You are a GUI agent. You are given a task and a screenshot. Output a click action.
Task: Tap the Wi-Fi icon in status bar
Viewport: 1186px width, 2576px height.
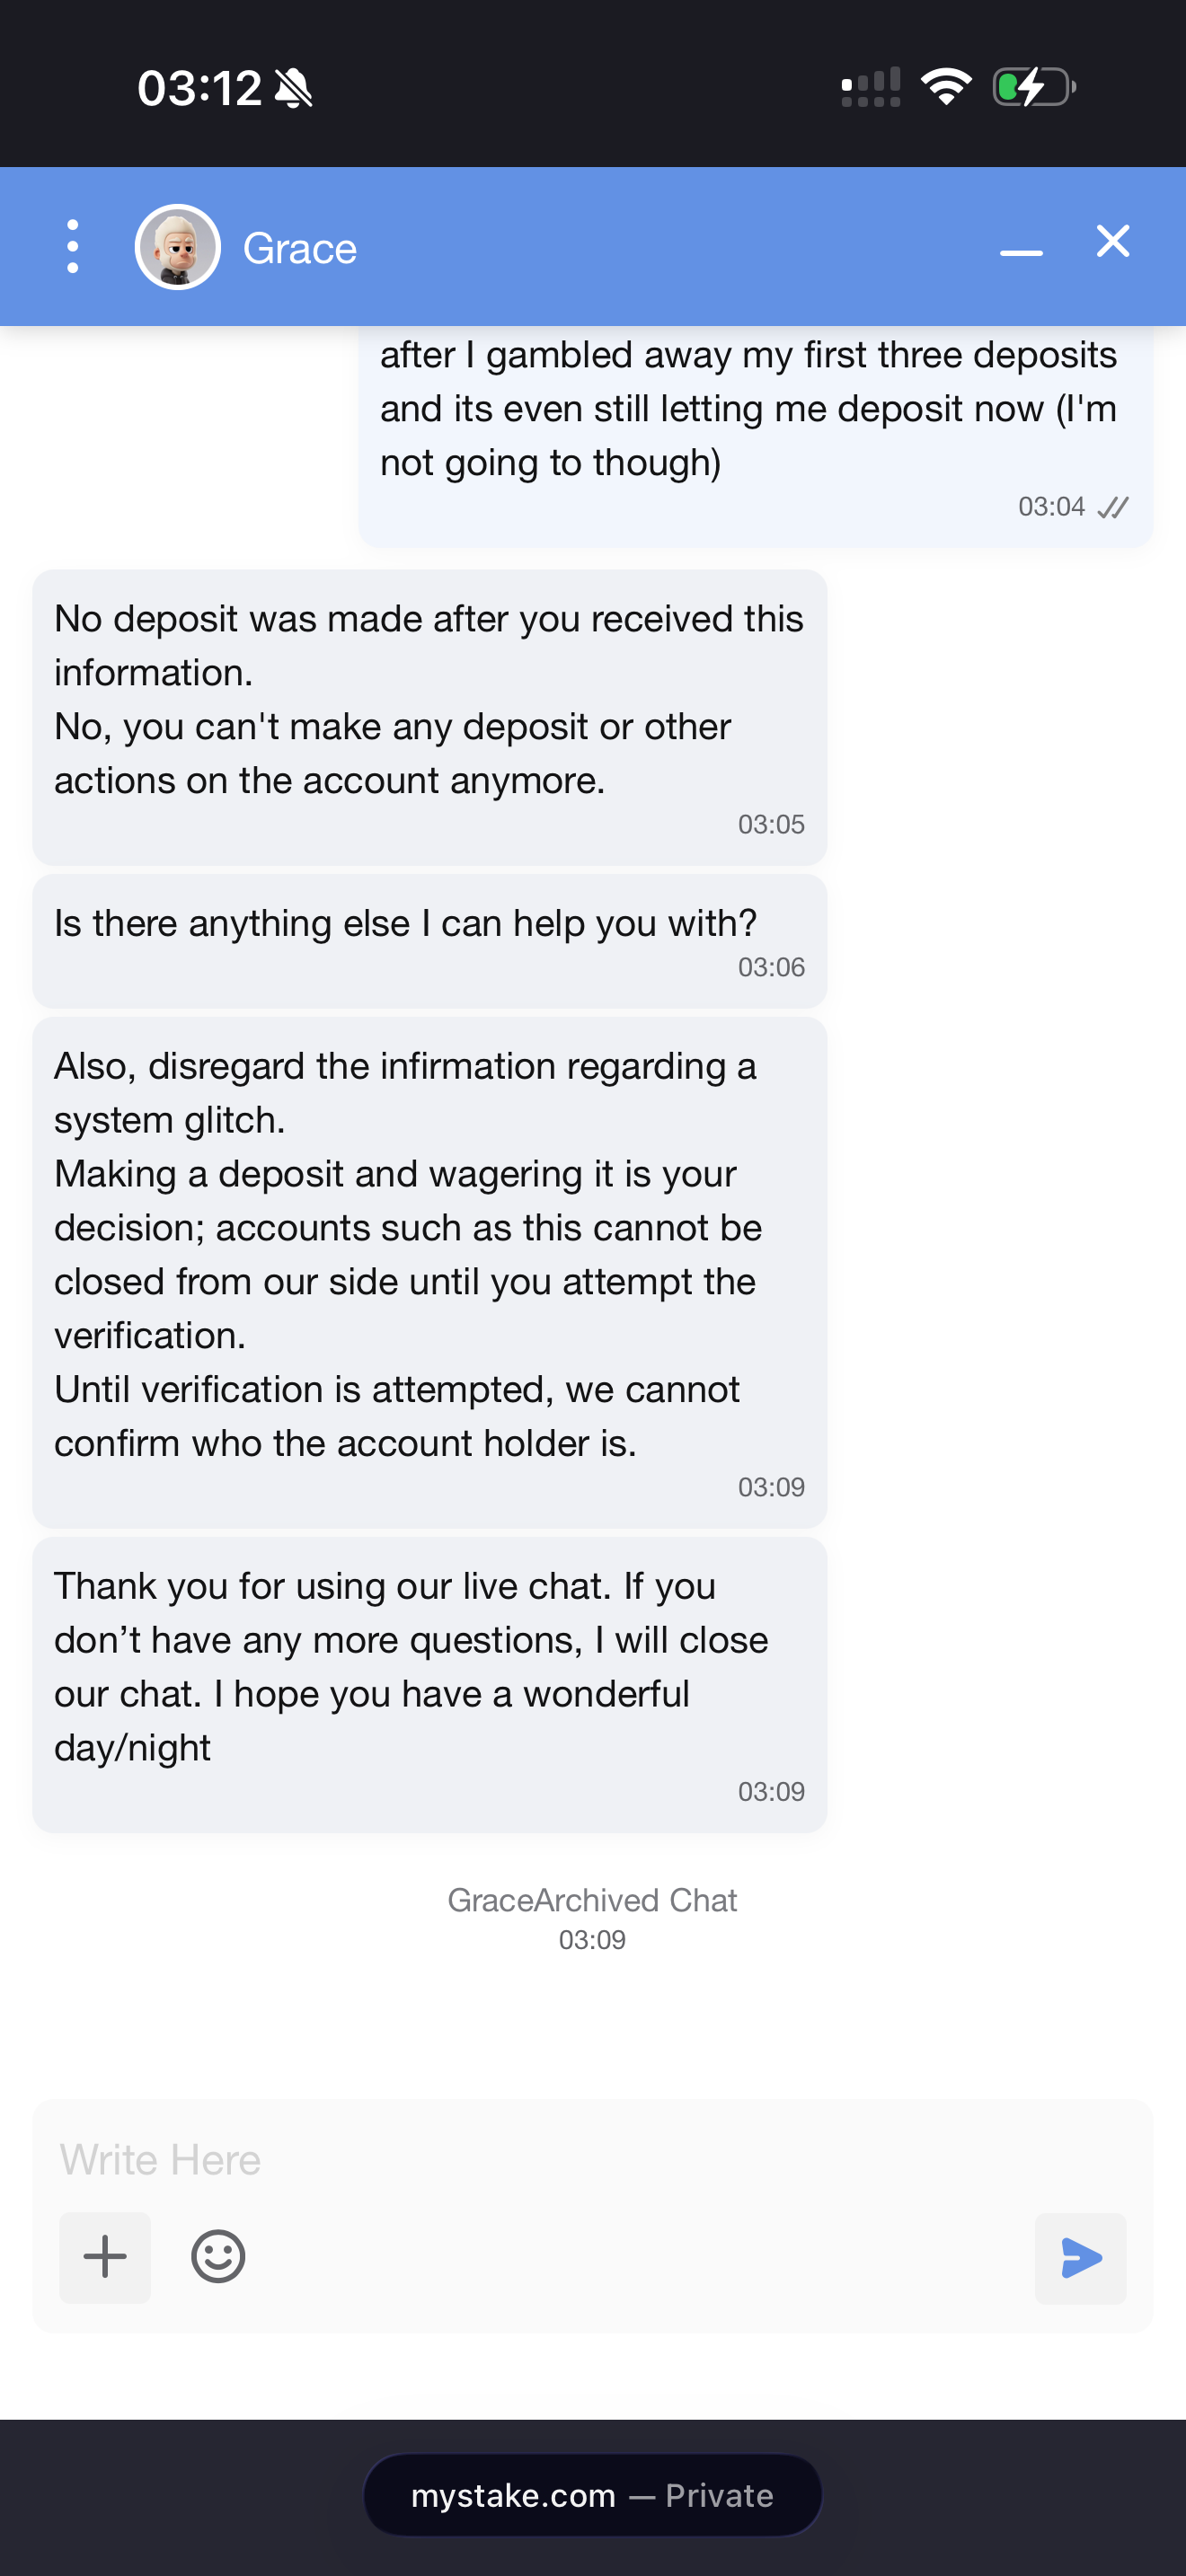click(x=946, y=87)
